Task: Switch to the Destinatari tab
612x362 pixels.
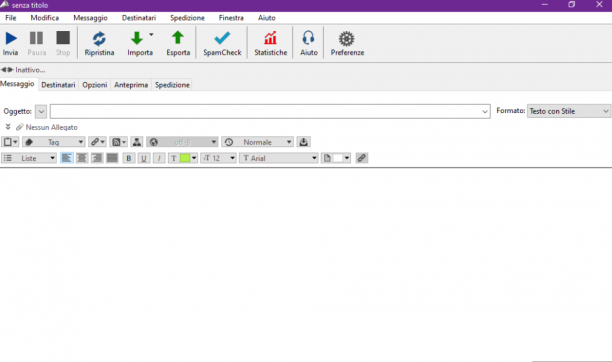Action: [x=58, y=85]
